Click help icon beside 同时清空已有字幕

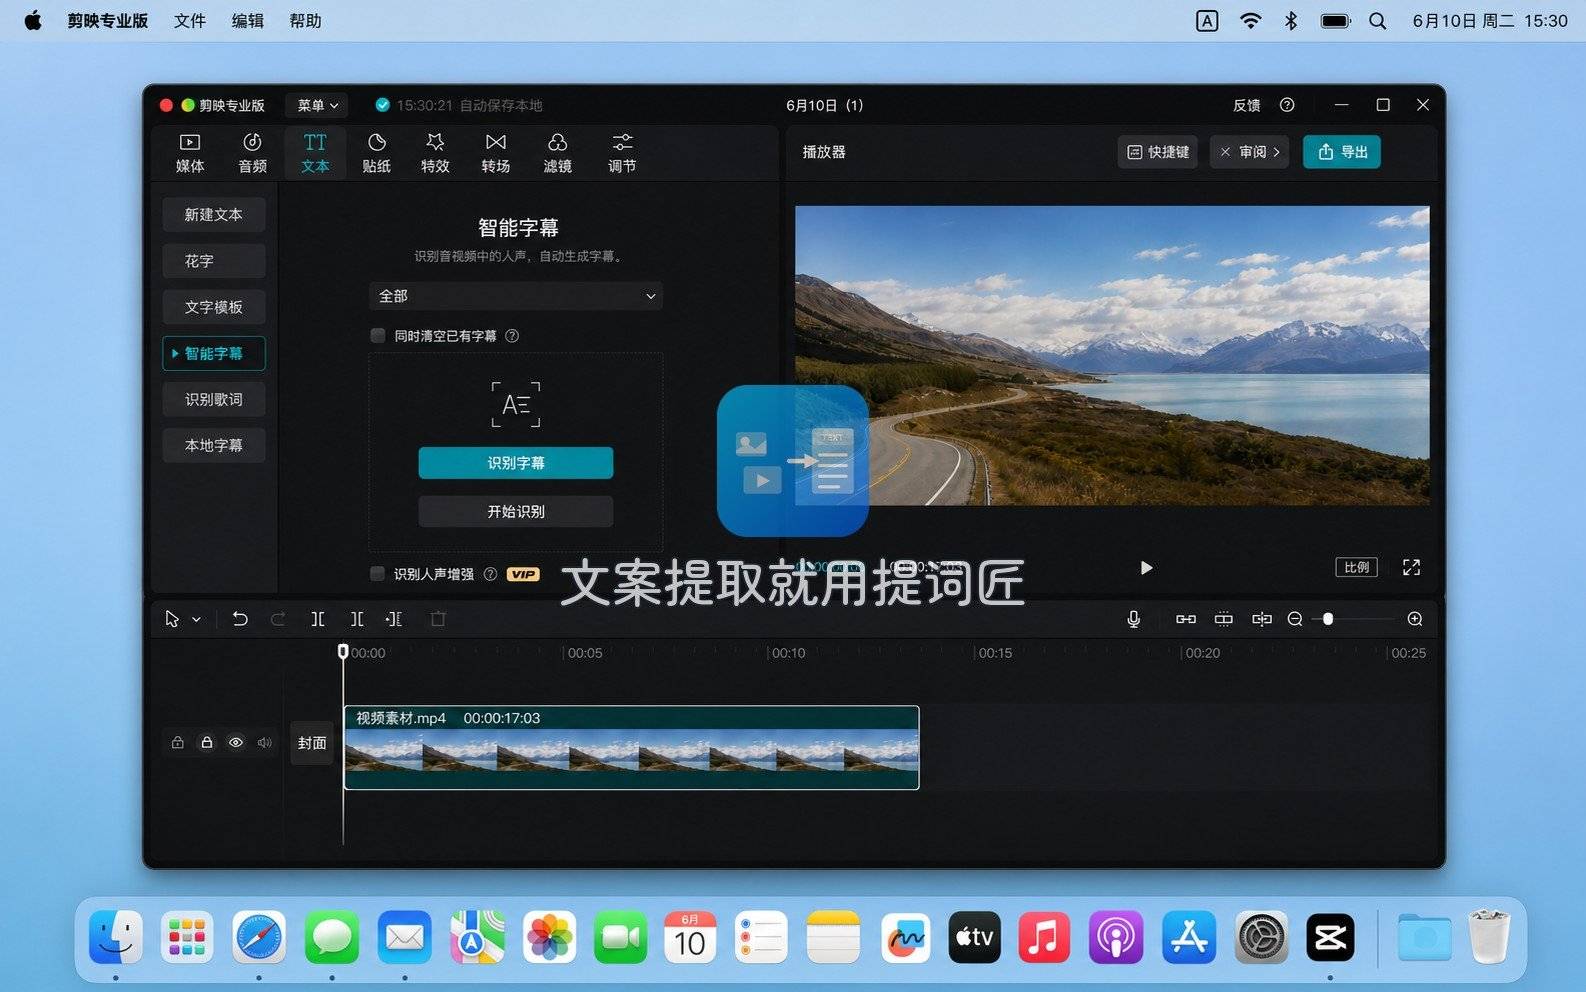point(512,336)
